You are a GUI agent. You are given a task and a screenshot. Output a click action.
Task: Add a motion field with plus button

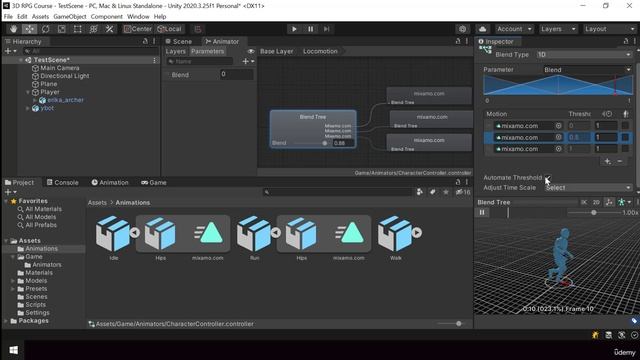[607, 161]
